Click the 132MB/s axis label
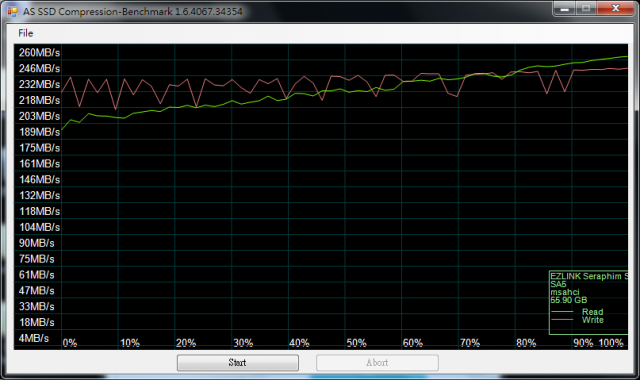The height and width of the screenshot is (380, 640). pyautogui.click(x=39, y=196)
